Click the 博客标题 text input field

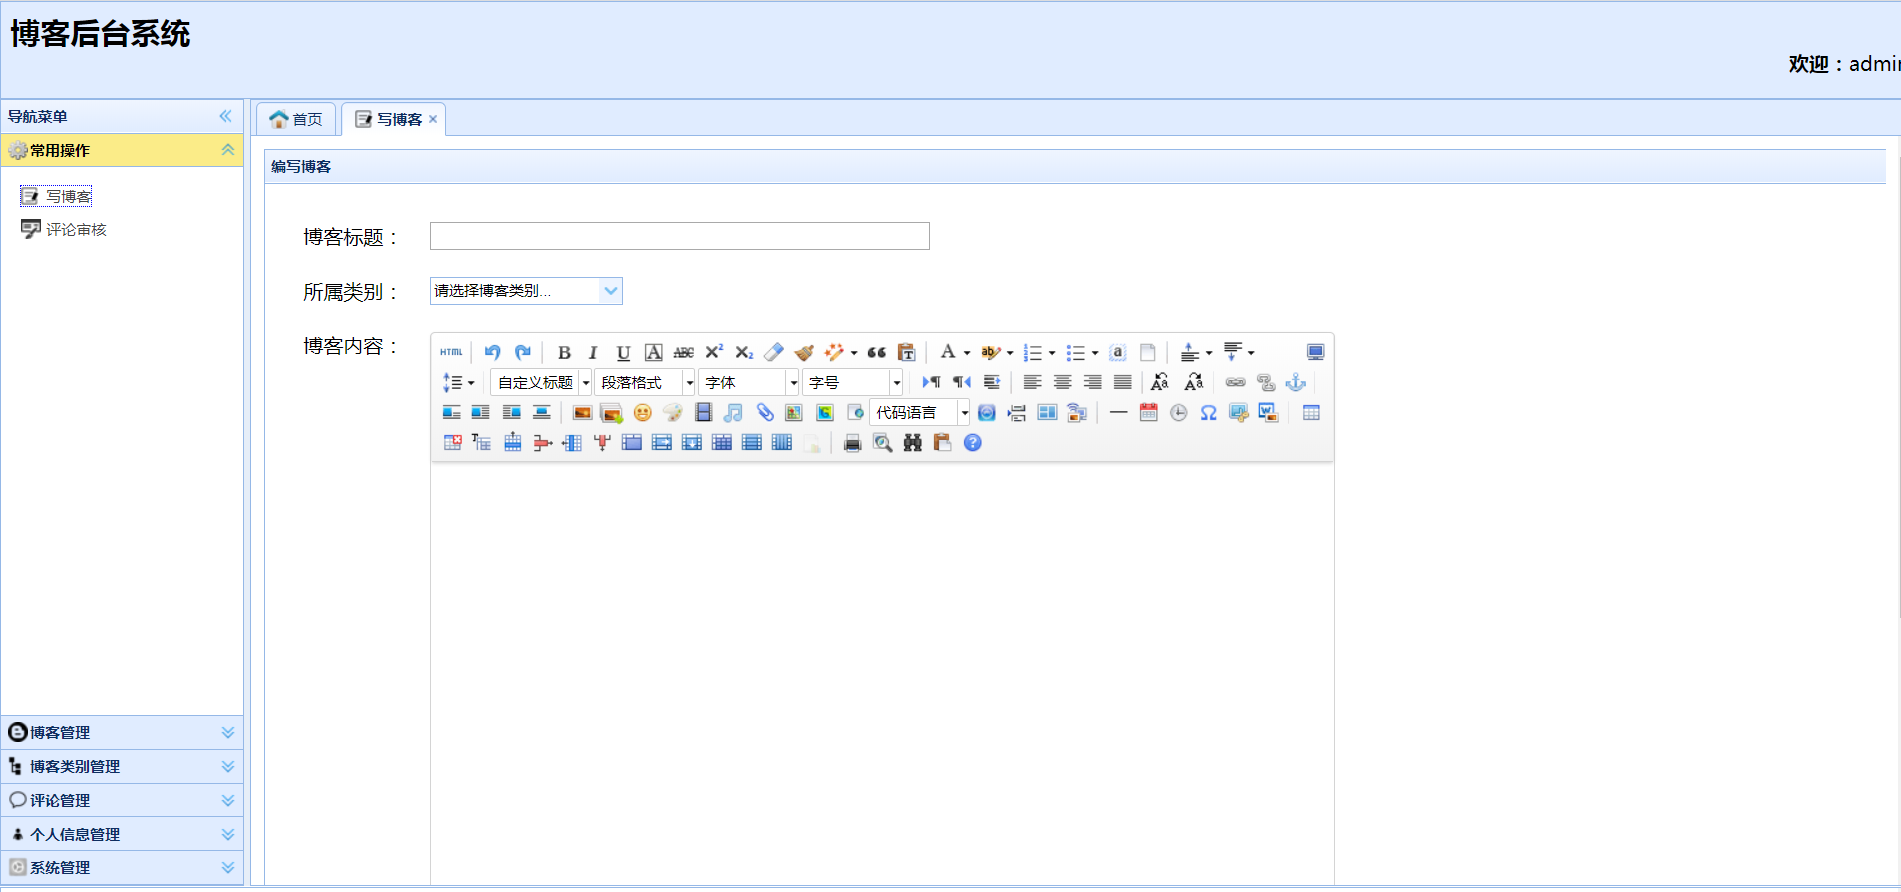tap(679, 236)
